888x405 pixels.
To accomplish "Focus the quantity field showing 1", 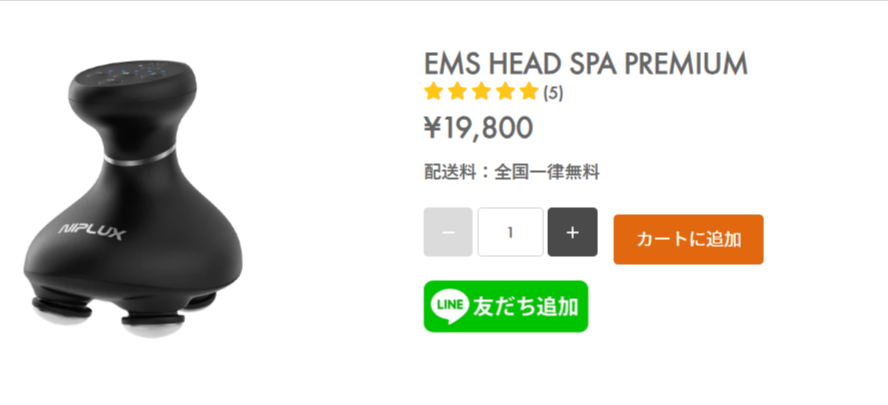I will coord(510,232).
